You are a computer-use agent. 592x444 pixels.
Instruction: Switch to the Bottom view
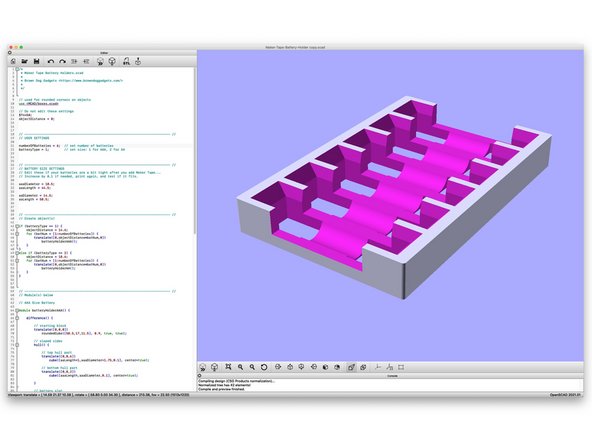[x=302, y=367]
